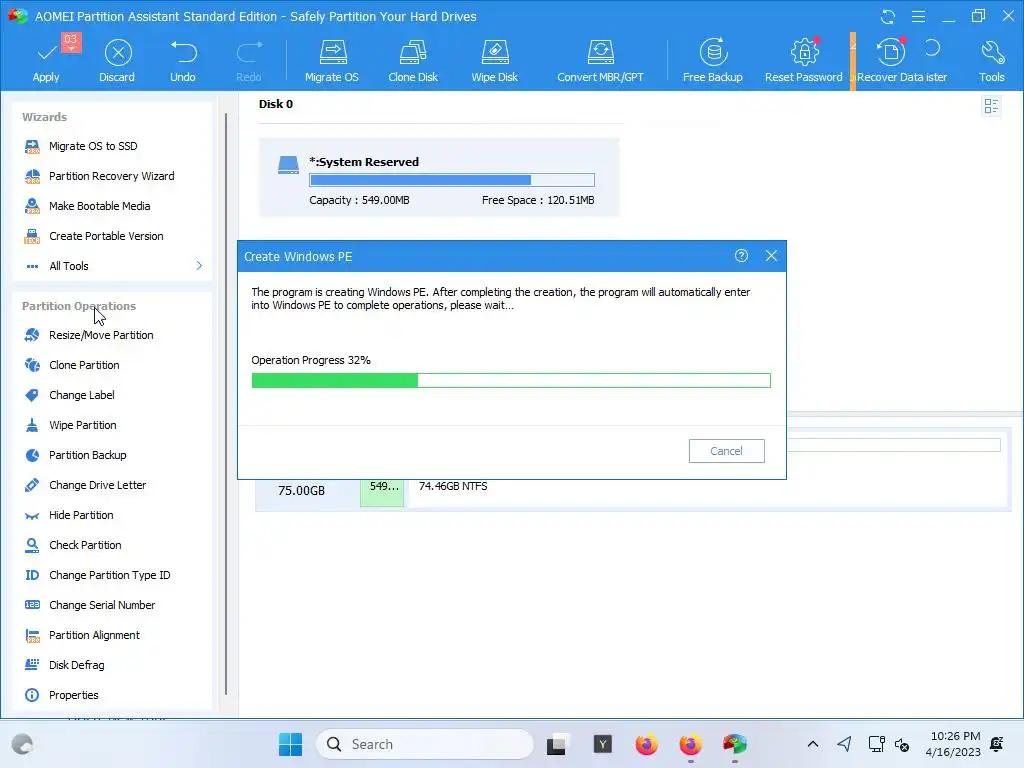The height and width of the screenshot is (768, 1024).
Task: Click the 75.00GB disk label
Action: tap(301, 491)
